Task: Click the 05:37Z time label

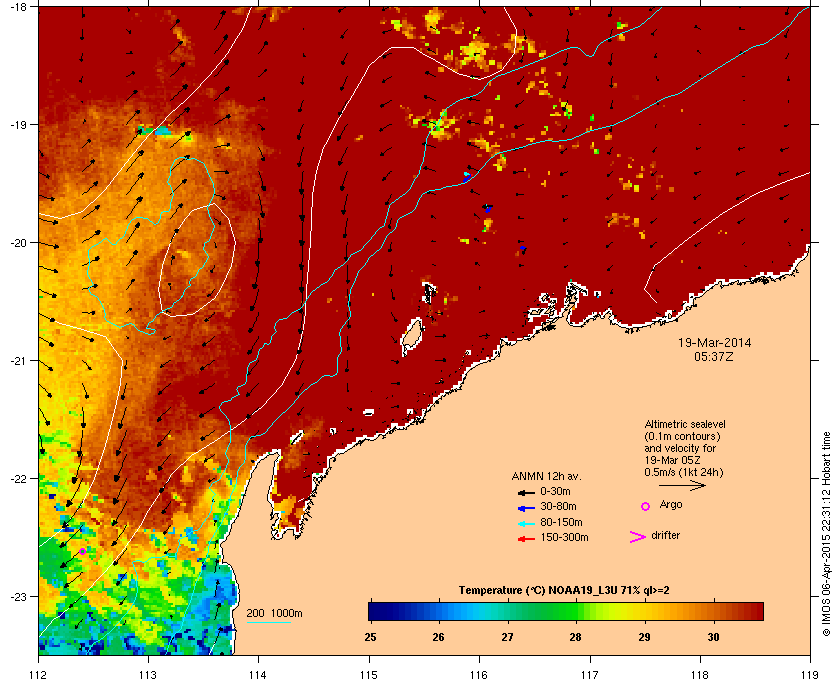Action: click(x=714, y=356)
